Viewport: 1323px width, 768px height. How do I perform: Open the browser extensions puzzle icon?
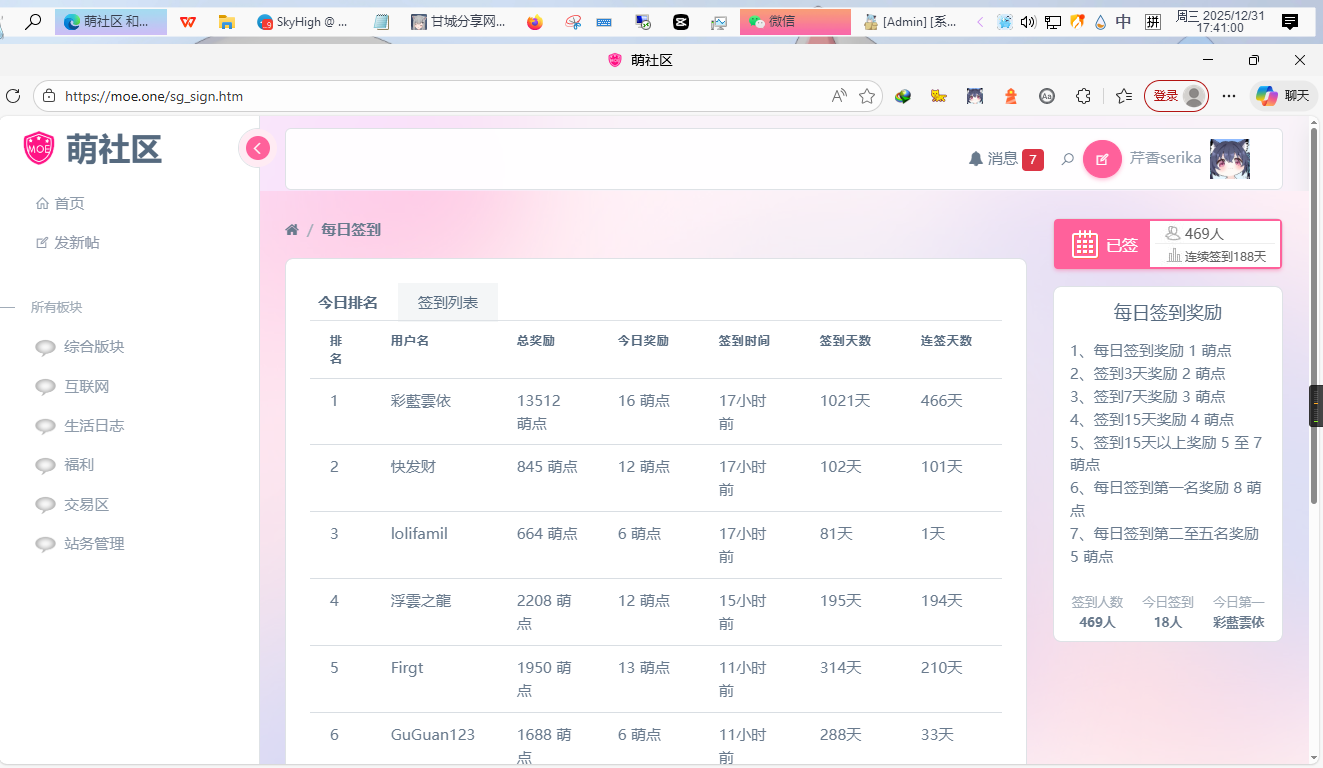coord(1083,96)
